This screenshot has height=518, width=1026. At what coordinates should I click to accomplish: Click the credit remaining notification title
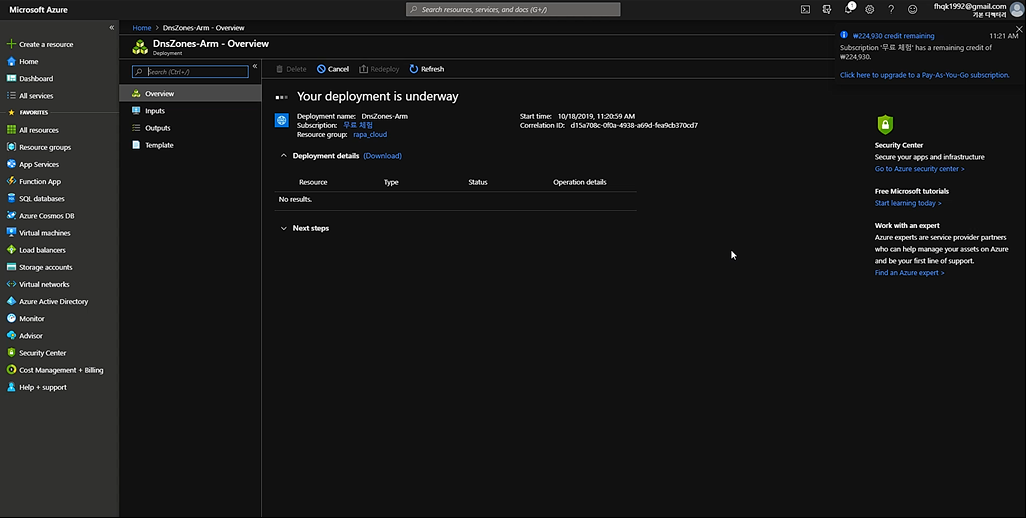tap(894, 36)
